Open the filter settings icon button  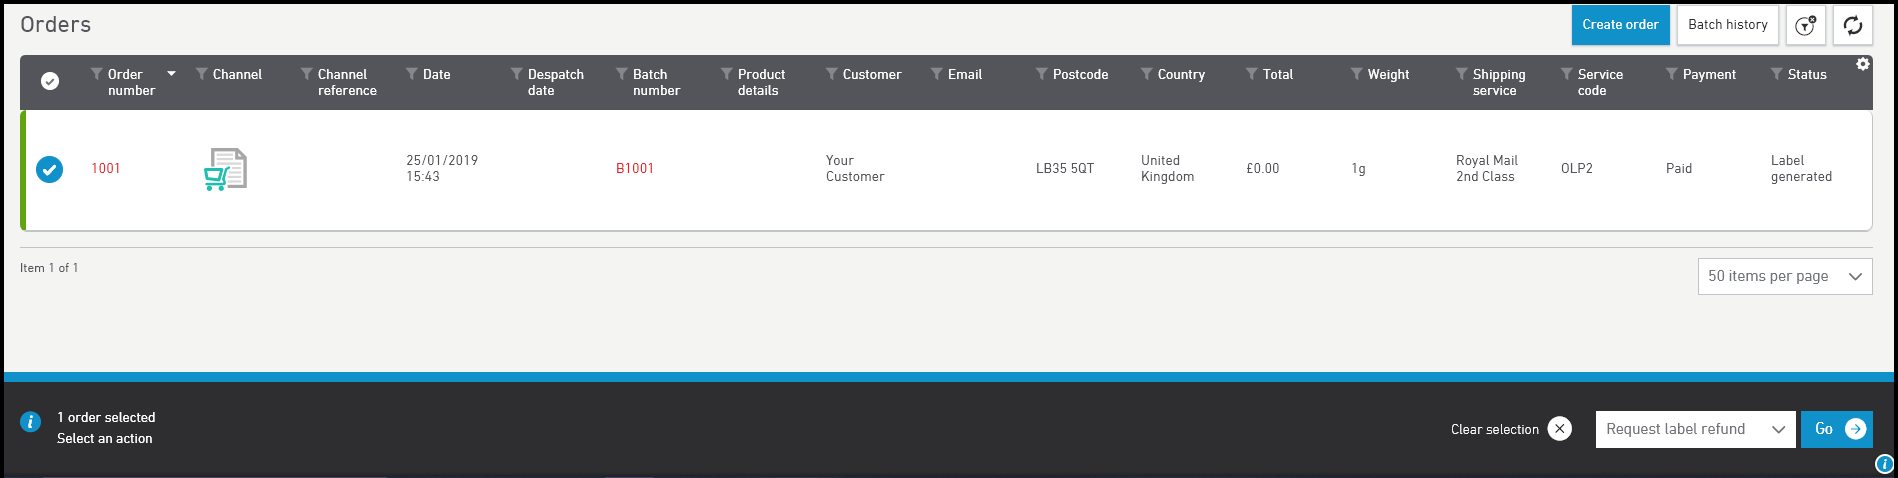(1805, 25)
